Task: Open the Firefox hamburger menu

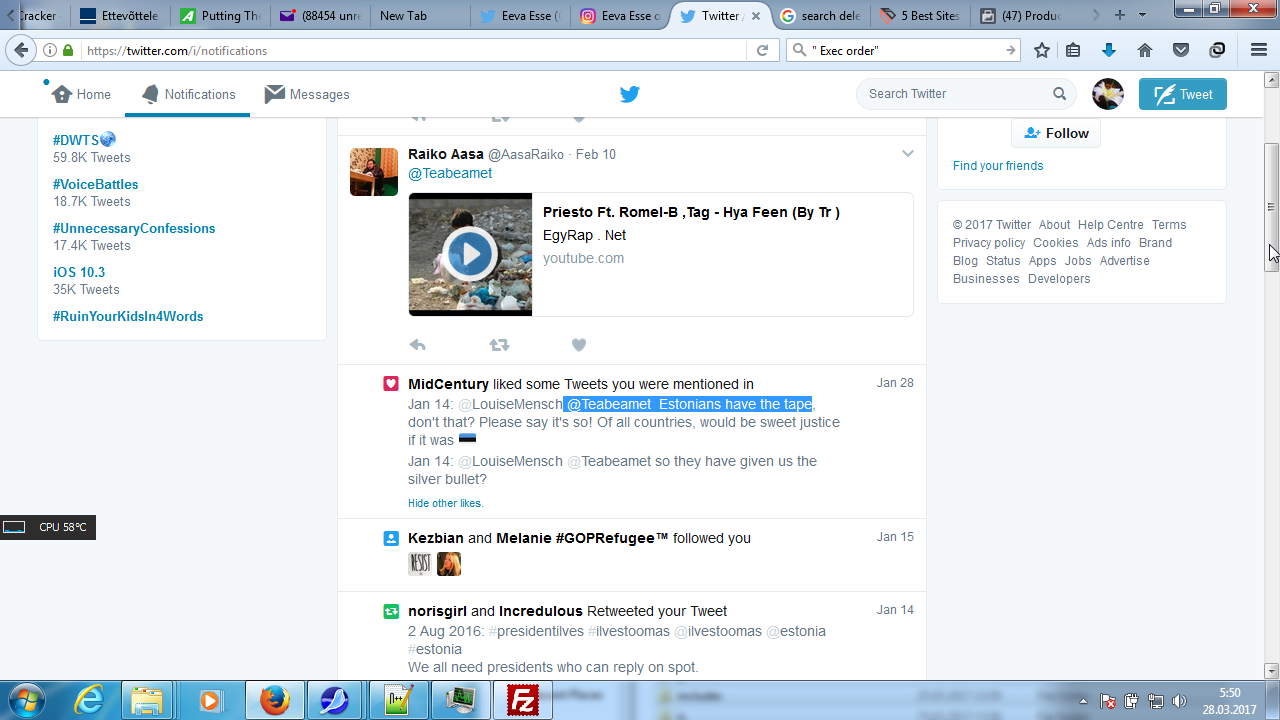Action: point(1260,50)
